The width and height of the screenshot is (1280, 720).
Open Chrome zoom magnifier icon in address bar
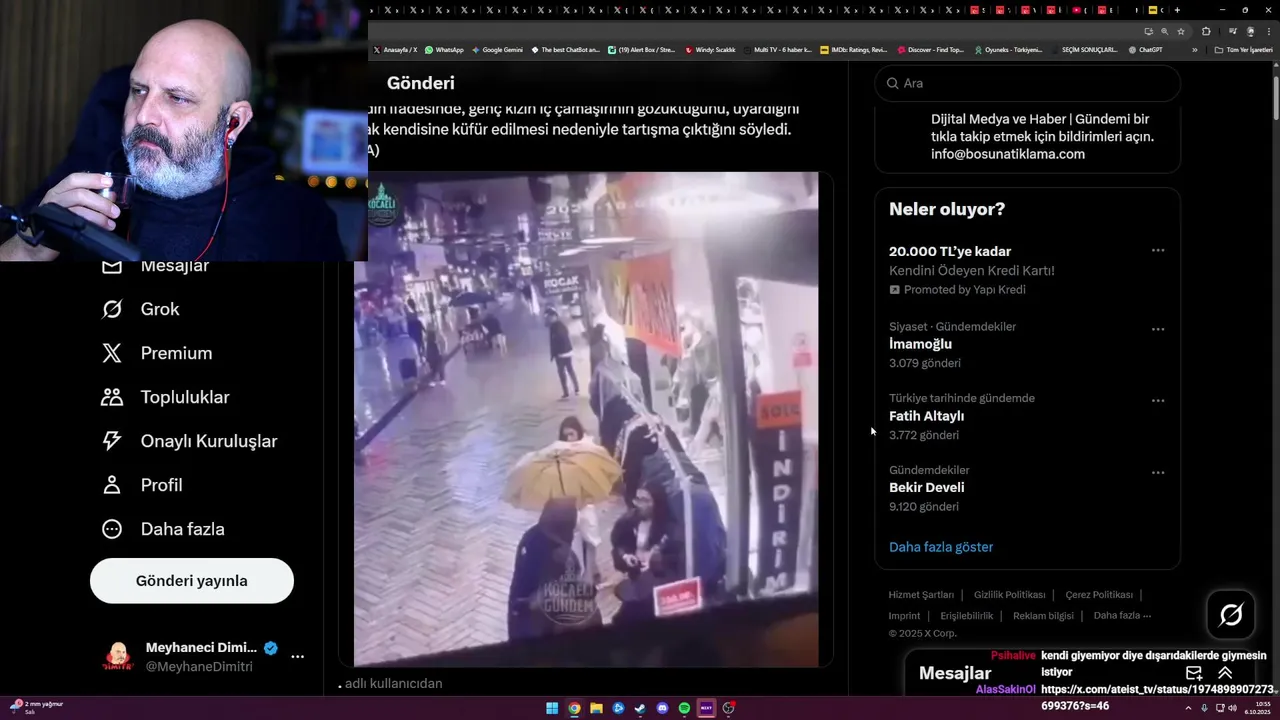pos(1164,31)
